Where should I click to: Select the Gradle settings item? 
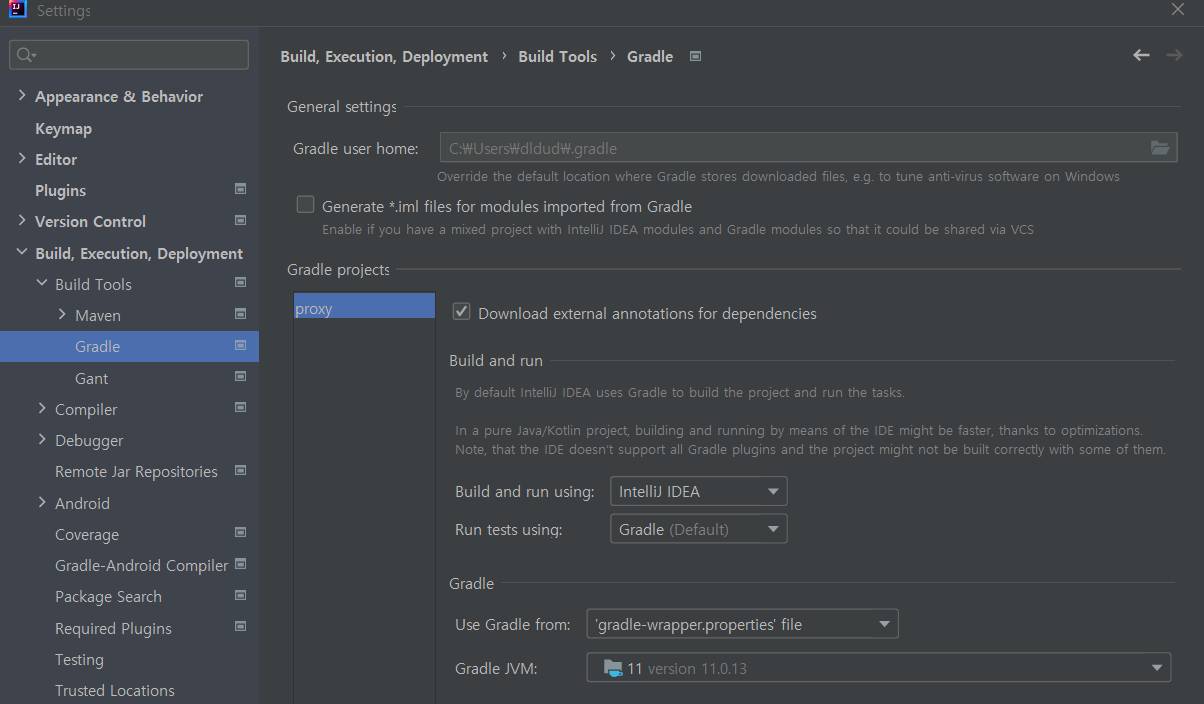coord(129,346)
